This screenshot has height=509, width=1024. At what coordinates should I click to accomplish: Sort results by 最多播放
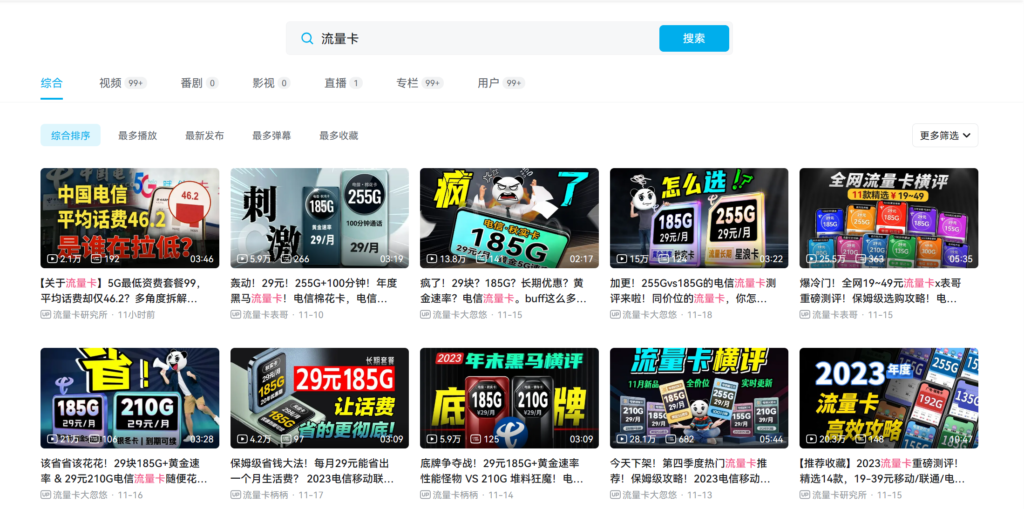pyautogui.click(x=137, y=136)
